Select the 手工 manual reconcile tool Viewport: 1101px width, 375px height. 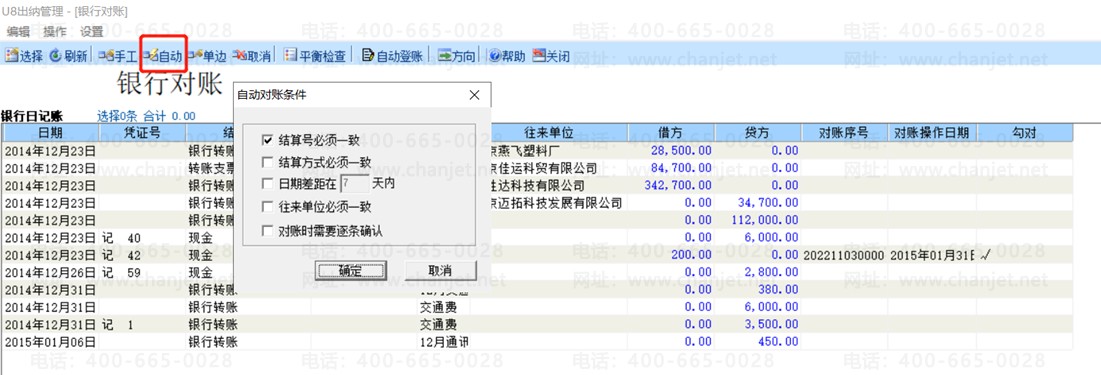pyautogui.click(x=117, y=56)
